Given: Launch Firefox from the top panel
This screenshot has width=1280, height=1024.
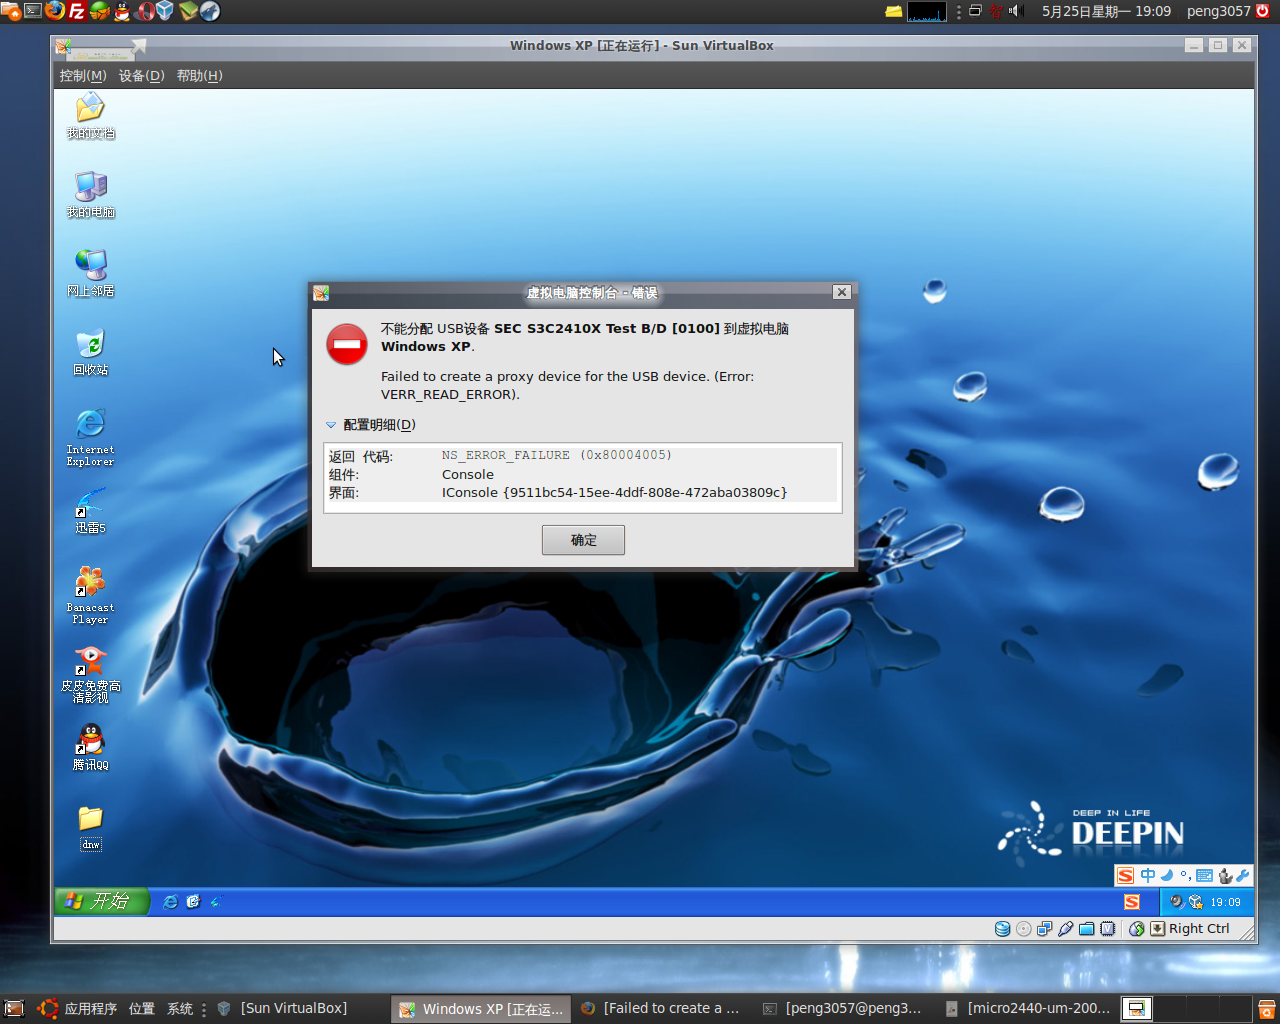Looking at the screenshot, I should 55,11.
